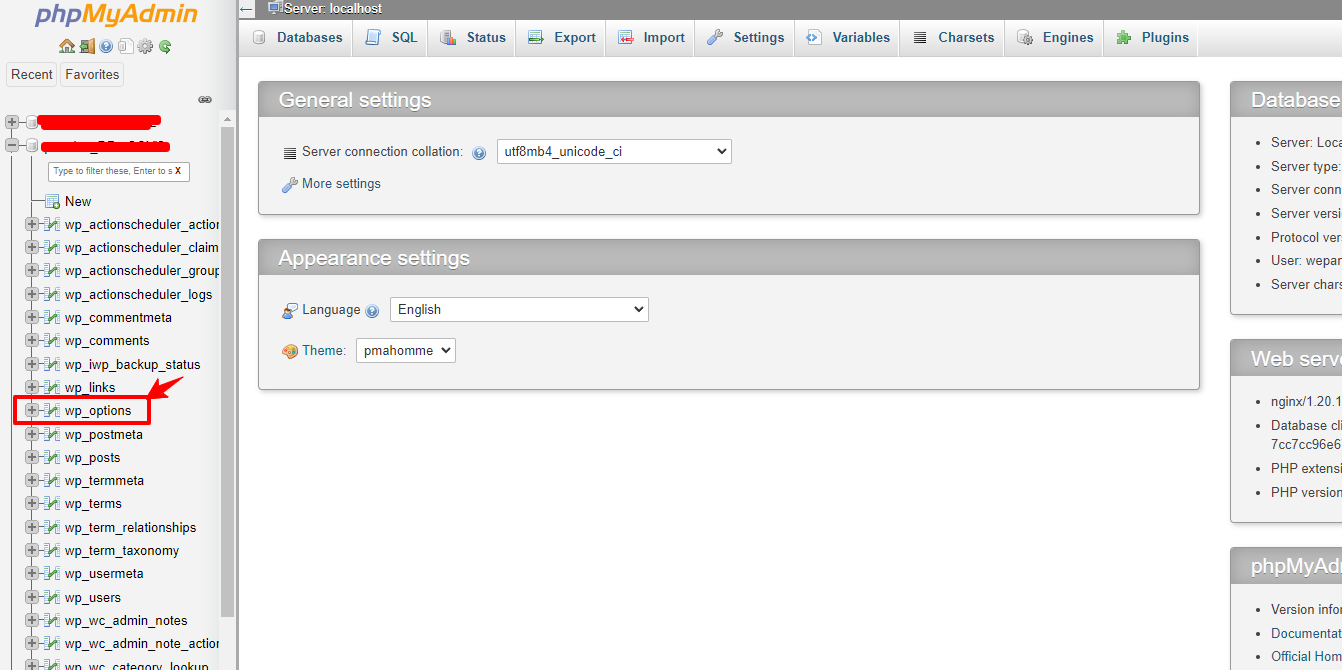Screen dimensions: 1342x670
Task: Clear the table filter with red X
Action: tap(178, 171)
